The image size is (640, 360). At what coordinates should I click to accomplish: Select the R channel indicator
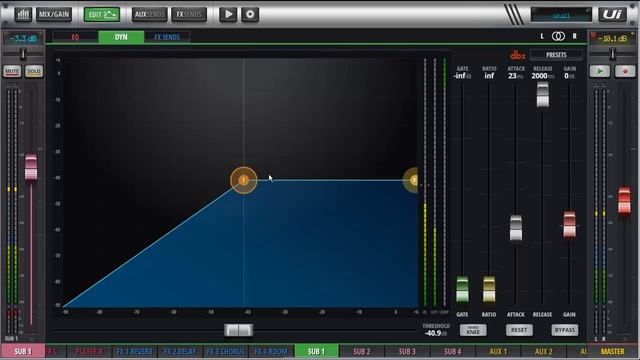[x=574, y=36]
